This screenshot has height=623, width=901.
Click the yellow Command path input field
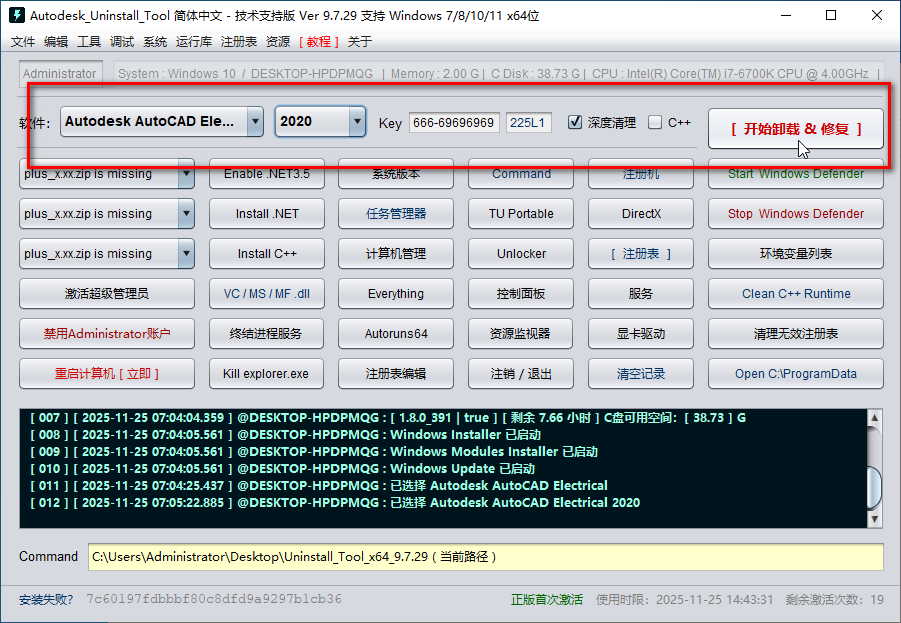(x=486, y=557)
